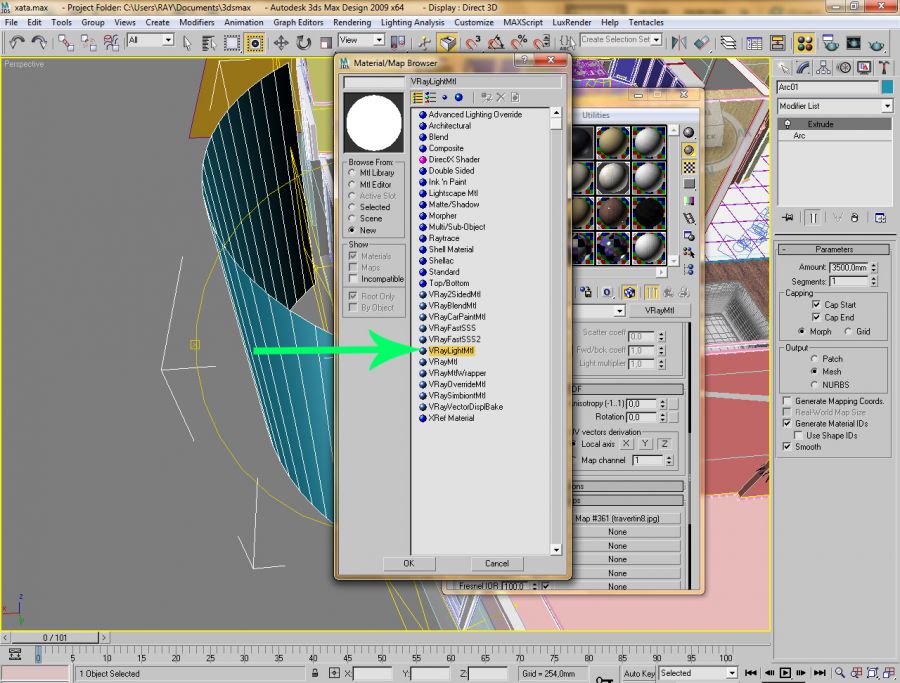900x683 pixels.
Task: Open the Modifiers menu
Action: click(197, 22)
